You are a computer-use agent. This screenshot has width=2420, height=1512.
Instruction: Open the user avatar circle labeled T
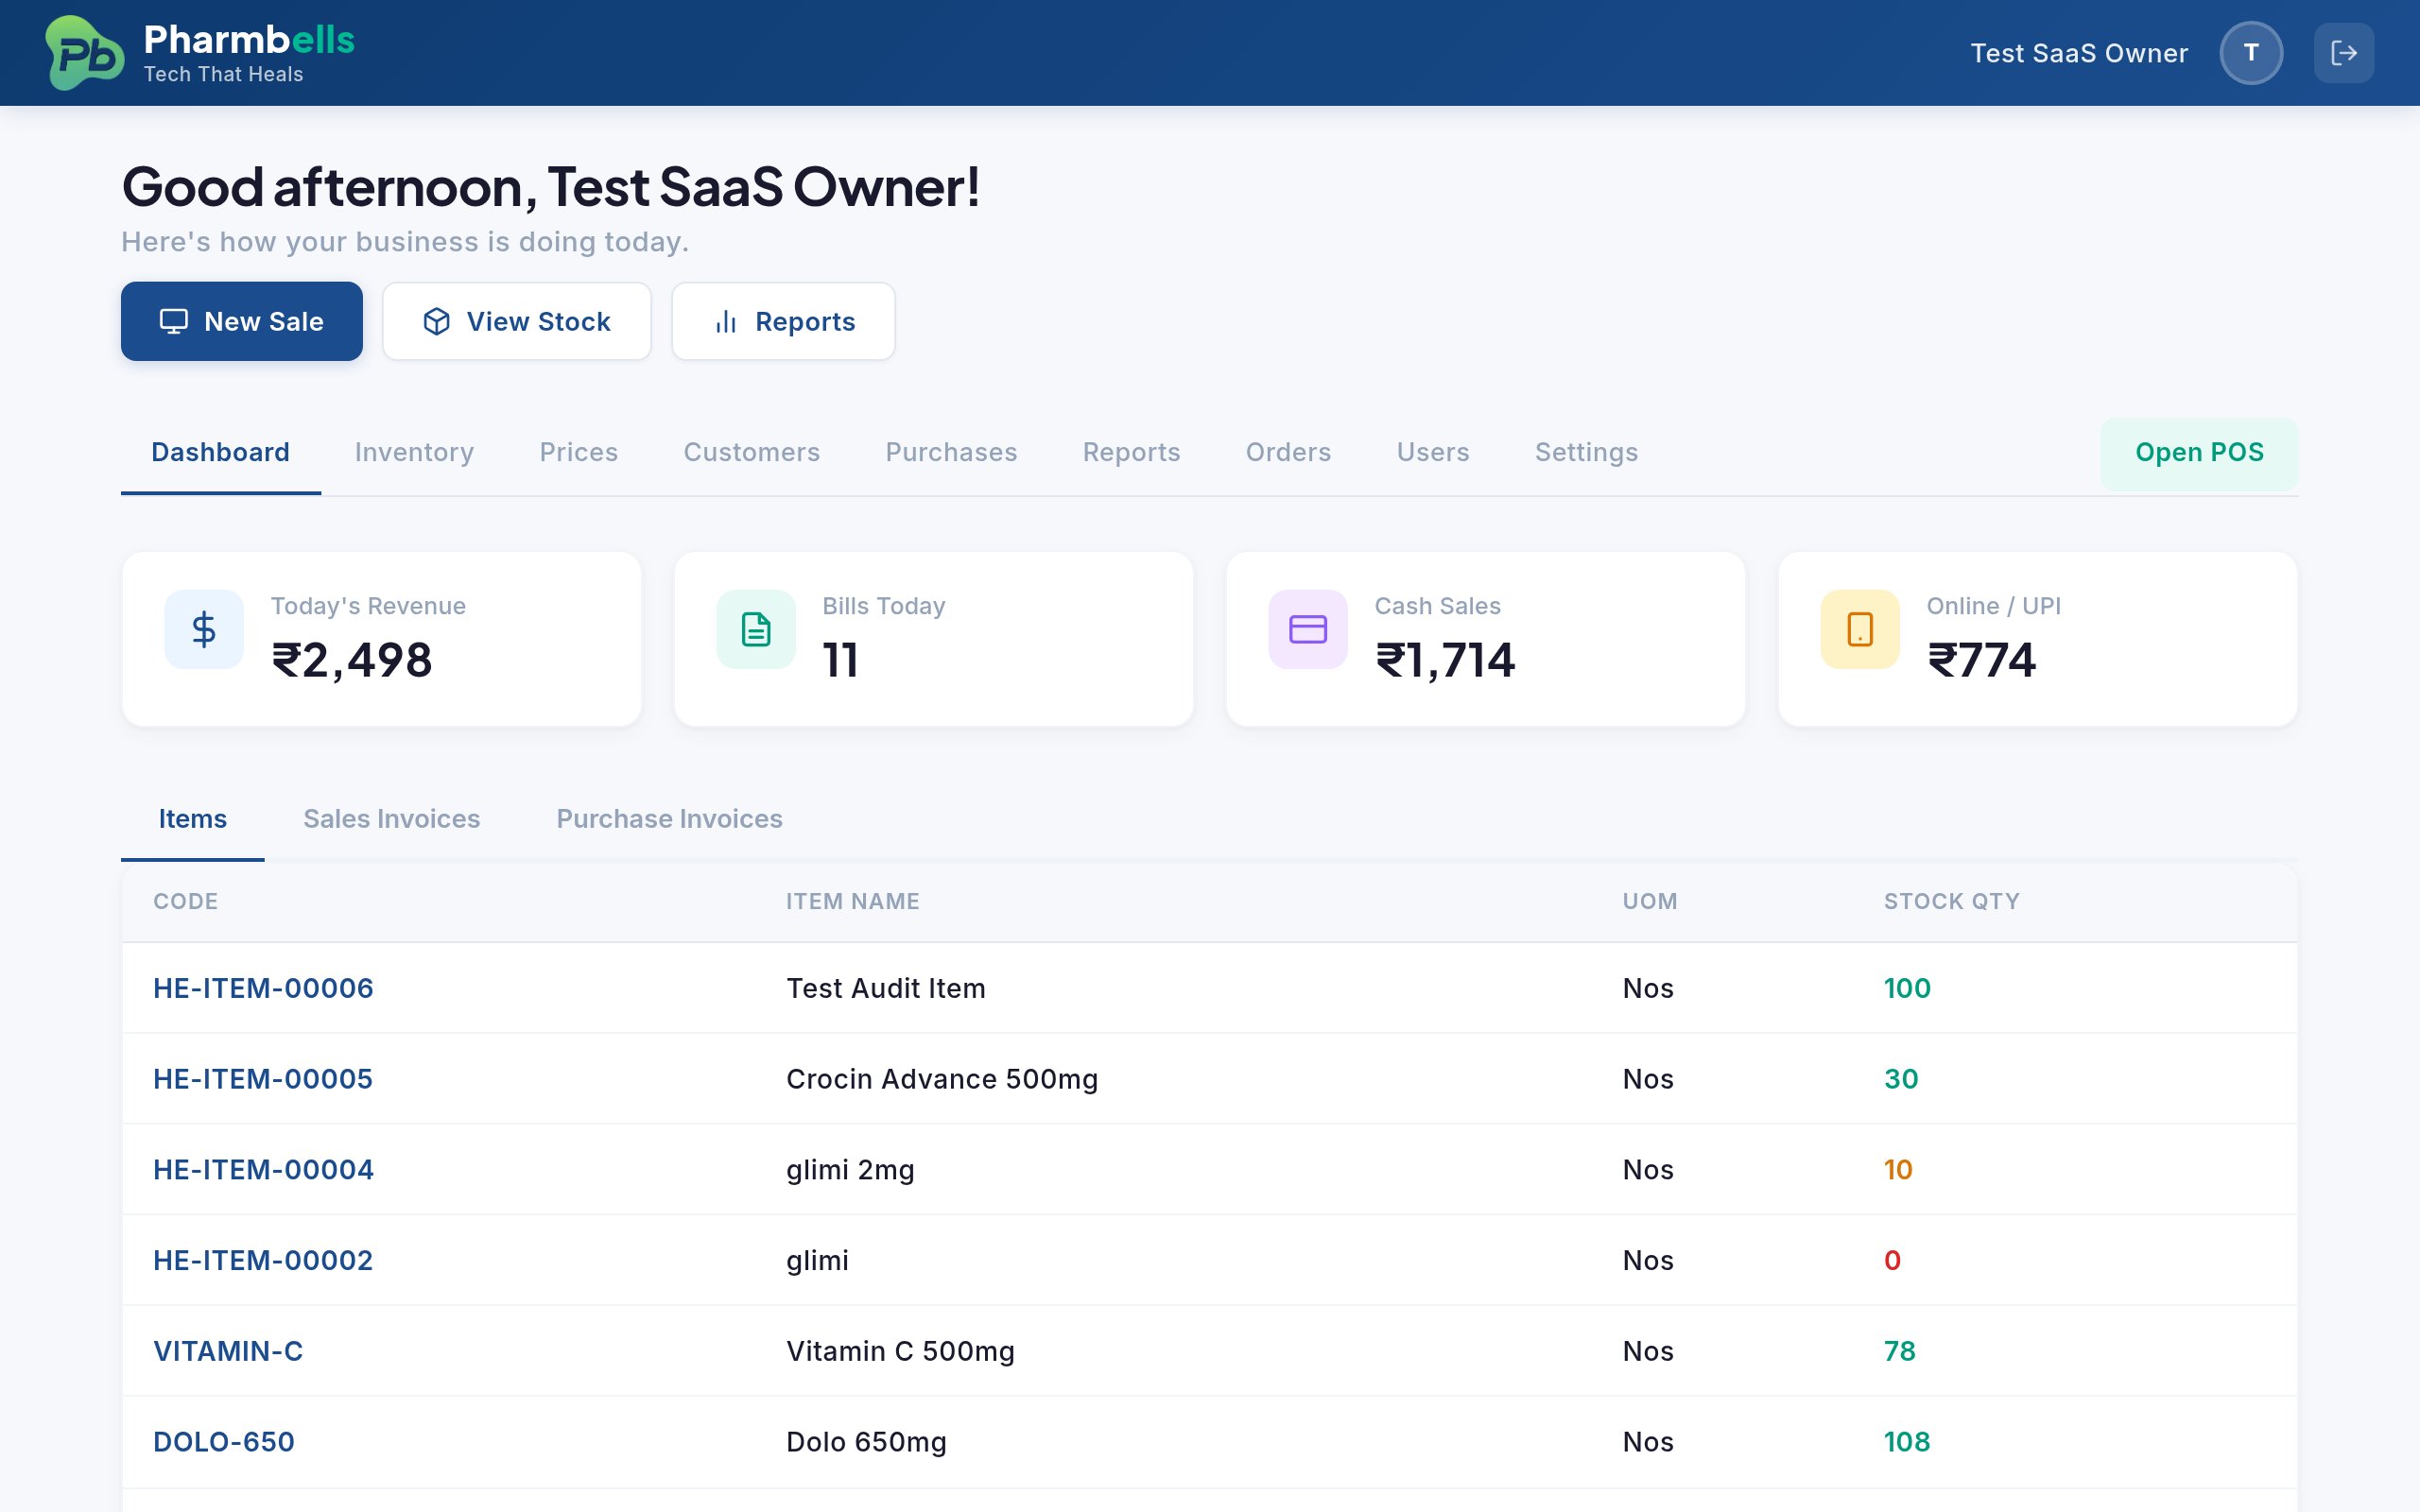2251,52
